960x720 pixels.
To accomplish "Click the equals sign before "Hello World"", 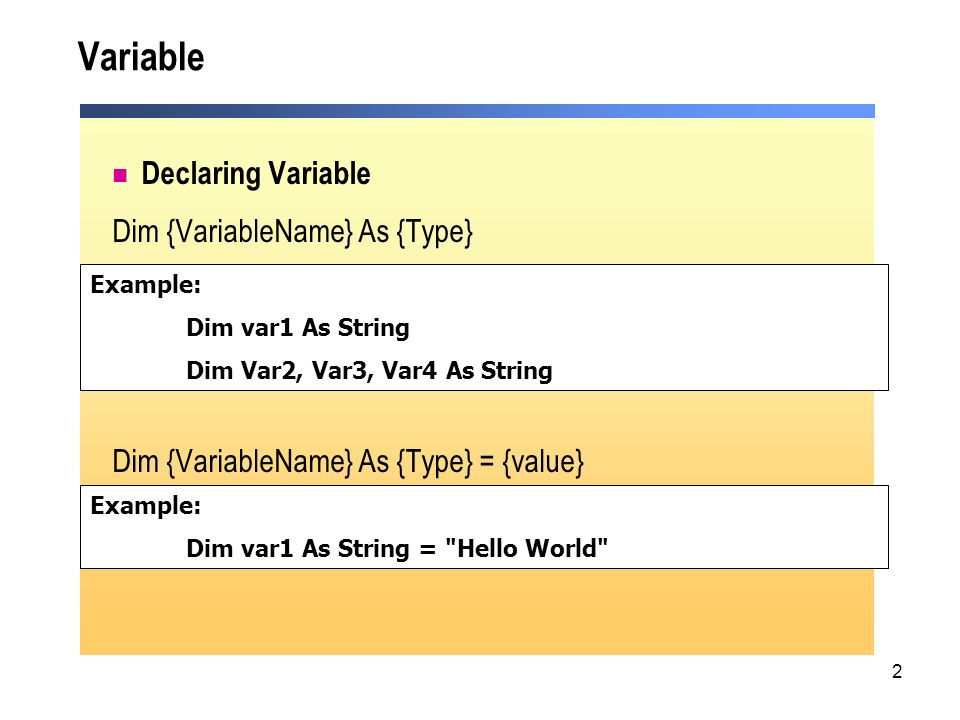I will [x=427, y=549].
